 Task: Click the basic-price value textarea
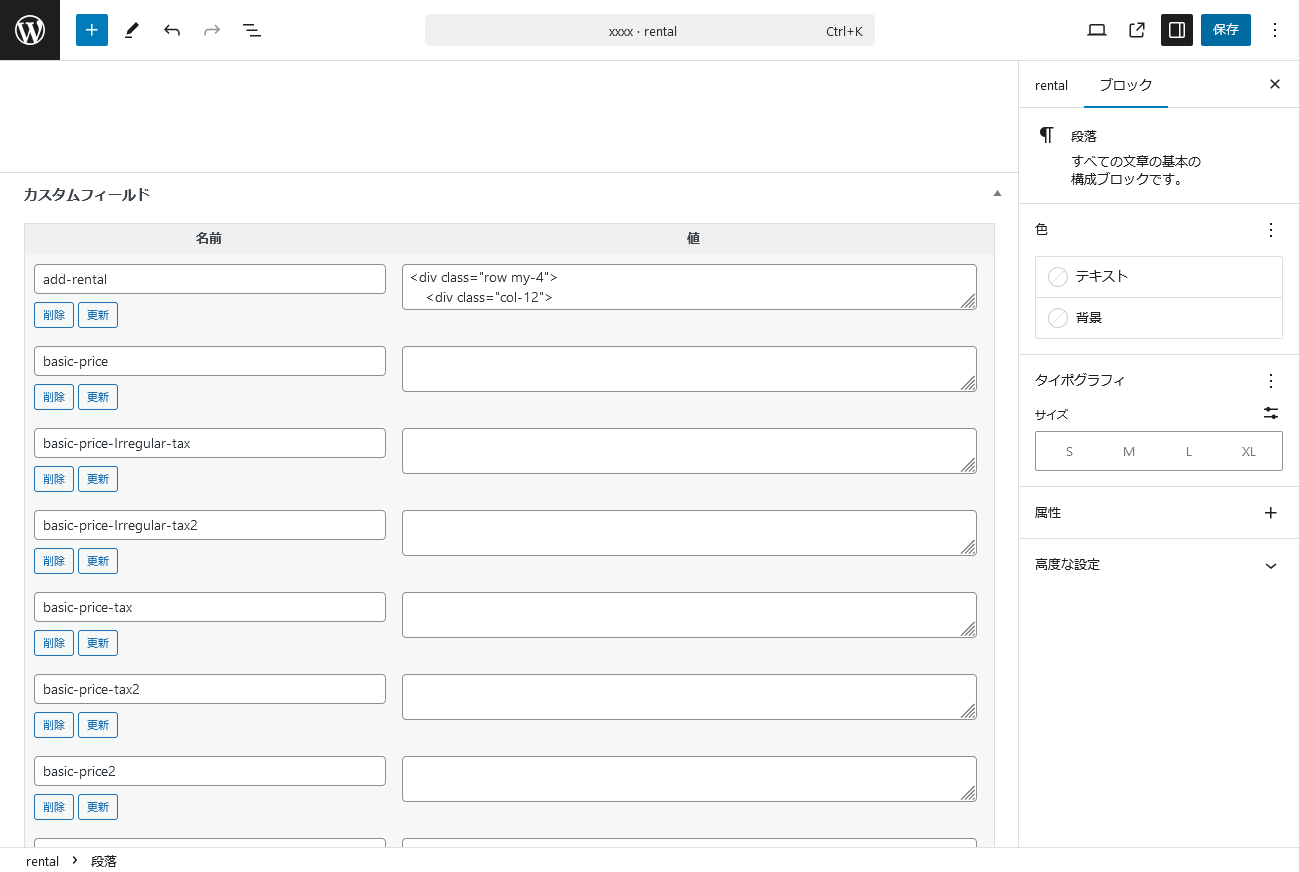pyautogui.click(x=688, y=369)
